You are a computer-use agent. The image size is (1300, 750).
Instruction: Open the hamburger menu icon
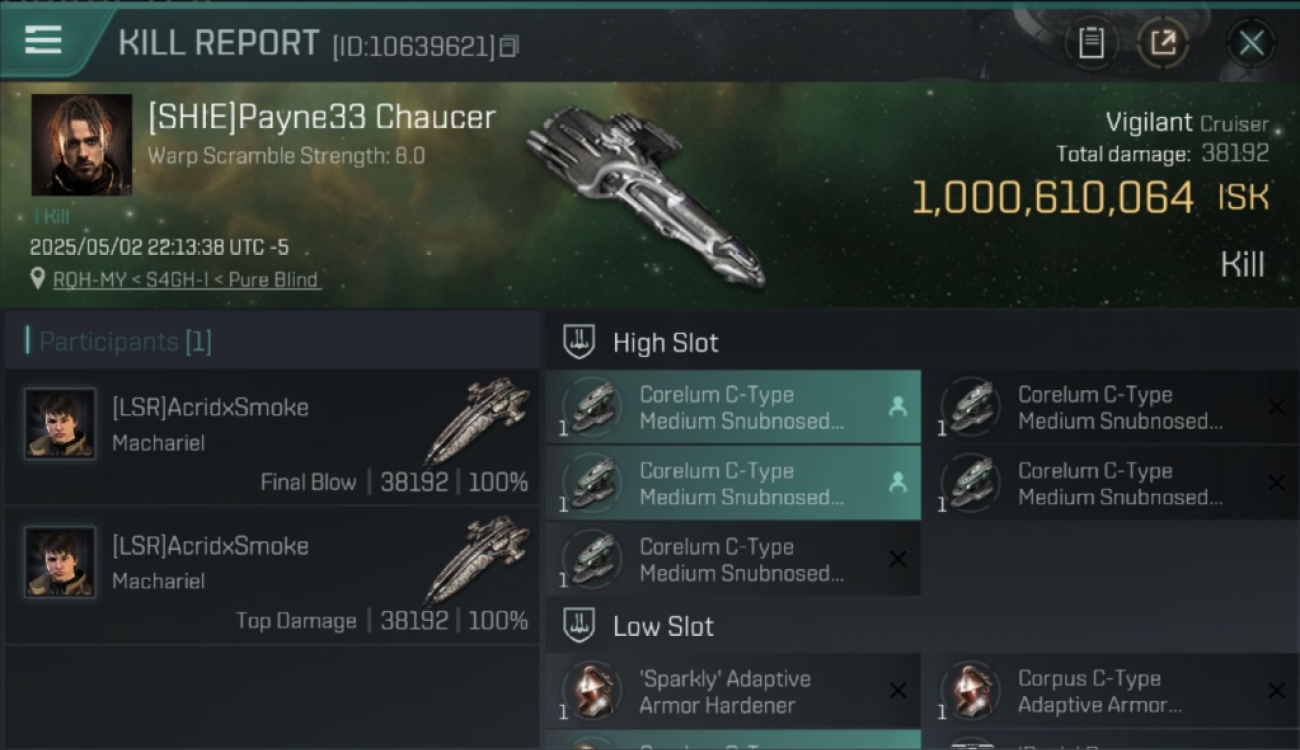[x=43, y=40]
